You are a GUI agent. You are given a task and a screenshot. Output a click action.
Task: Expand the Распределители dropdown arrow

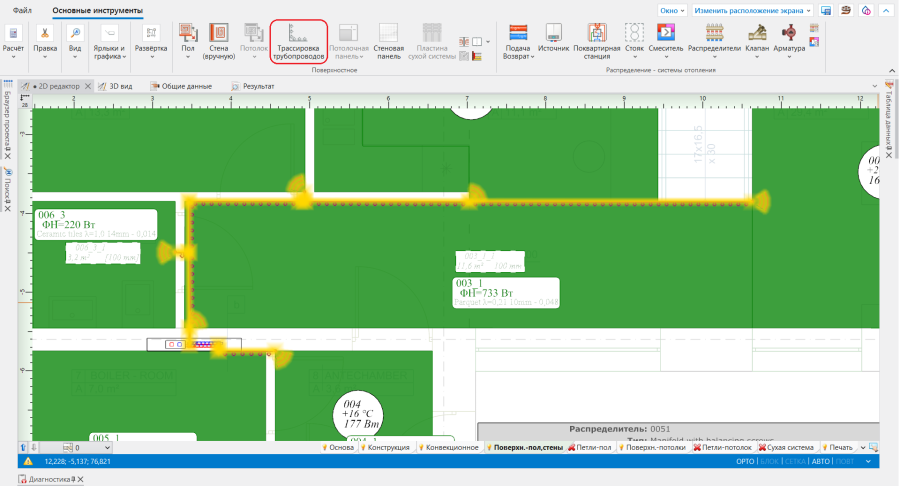coord(715,57)
